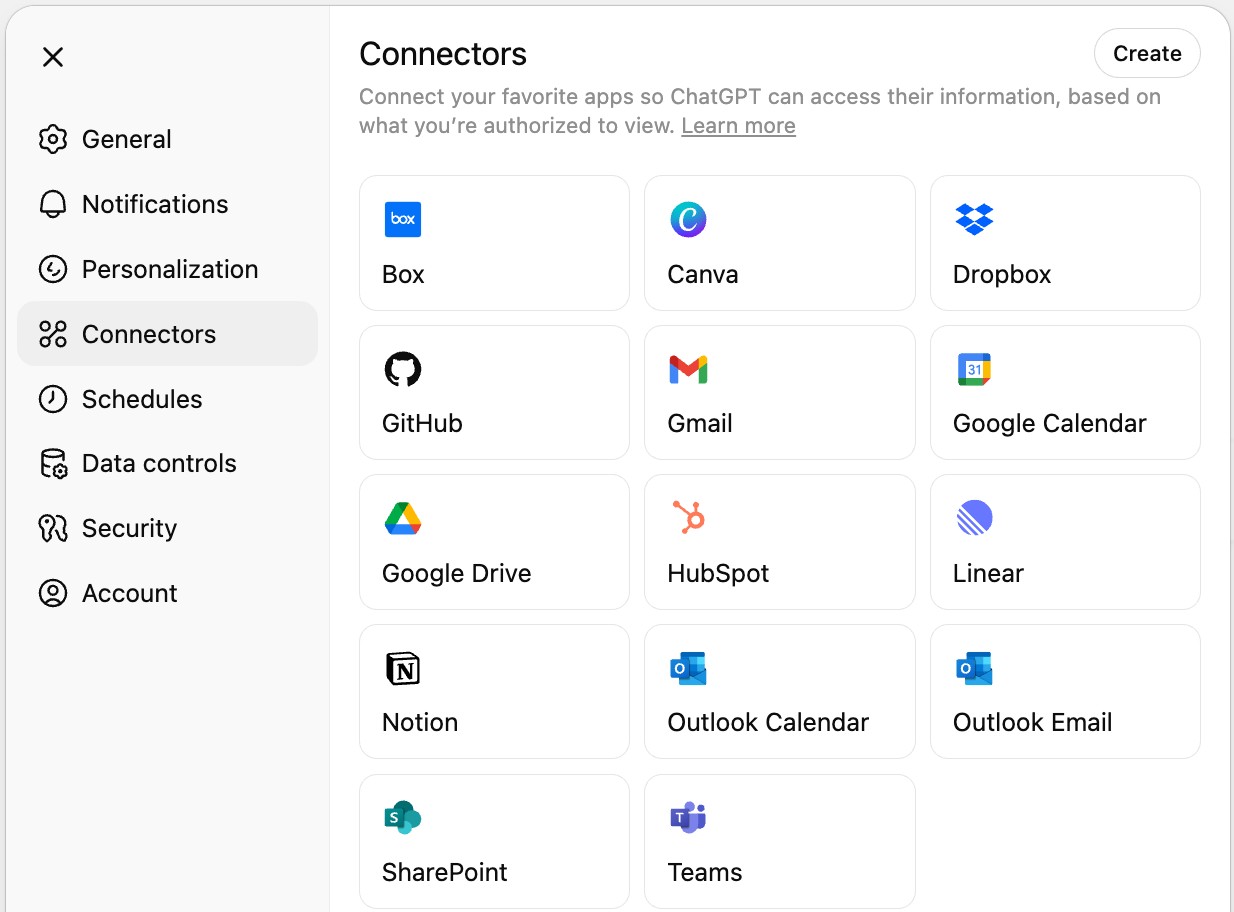Select the Canva connector icon

coord(688,219)
